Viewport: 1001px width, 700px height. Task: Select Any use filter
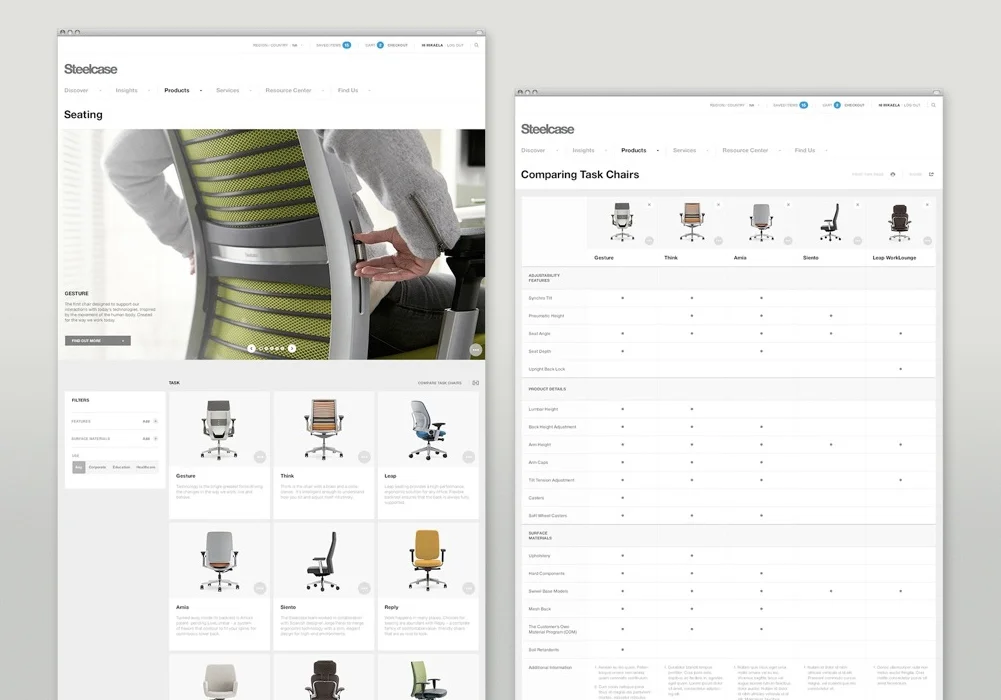click(79, 467)
